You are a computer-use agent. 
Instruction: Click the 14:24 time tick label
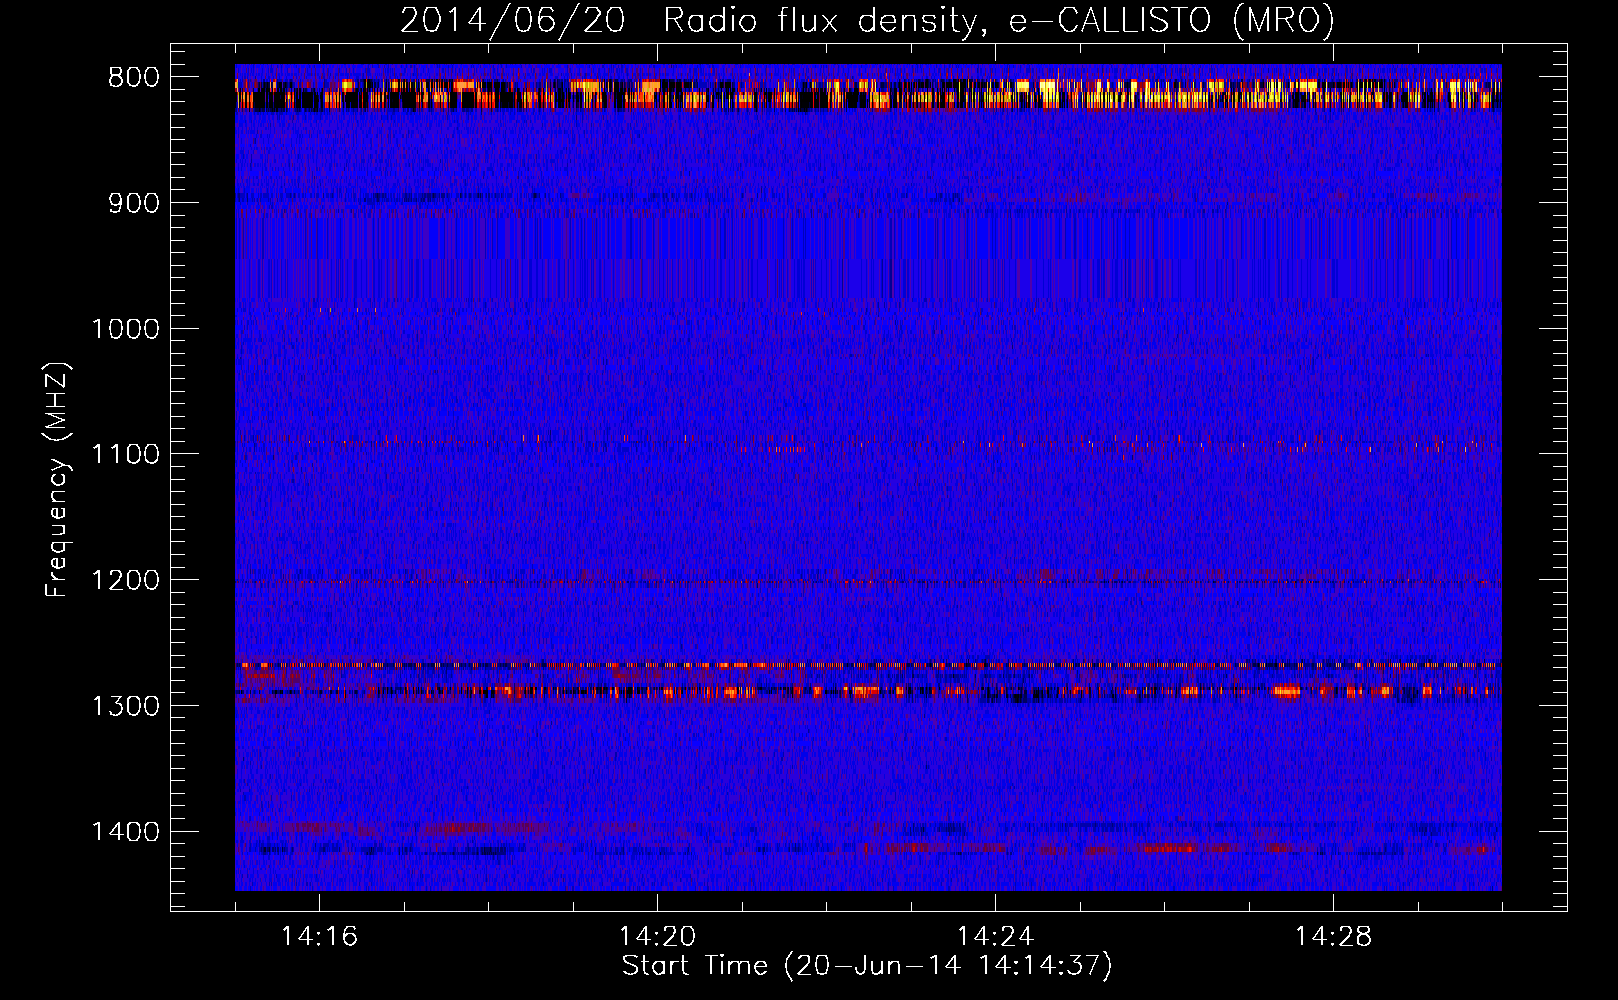[x=995, y=937]
